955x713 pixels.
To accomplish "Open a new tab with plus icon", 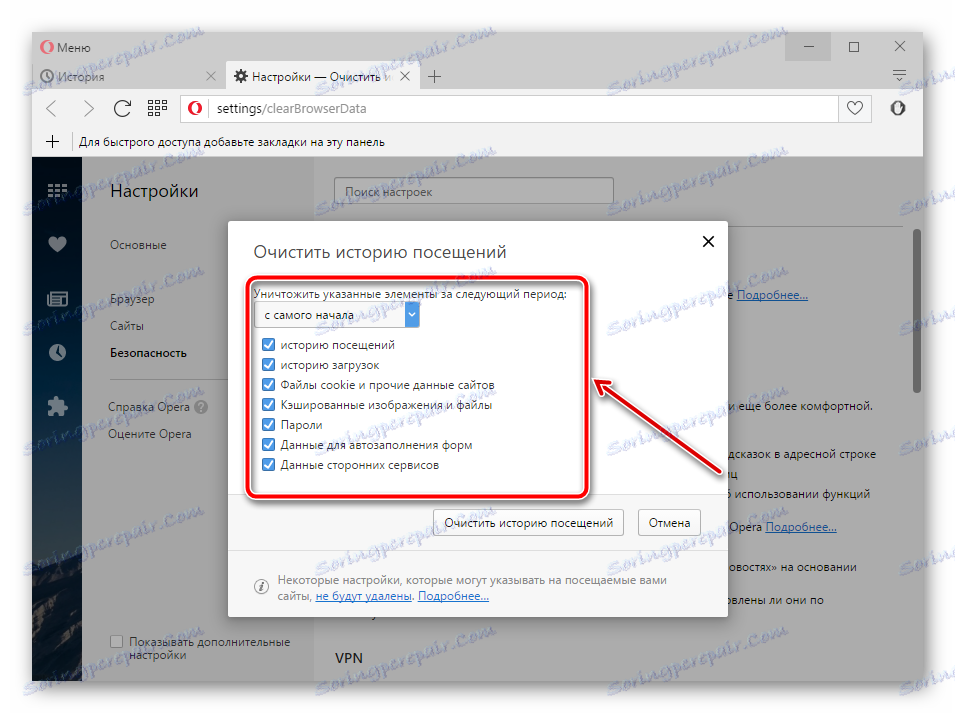I will tap(434, 77).
